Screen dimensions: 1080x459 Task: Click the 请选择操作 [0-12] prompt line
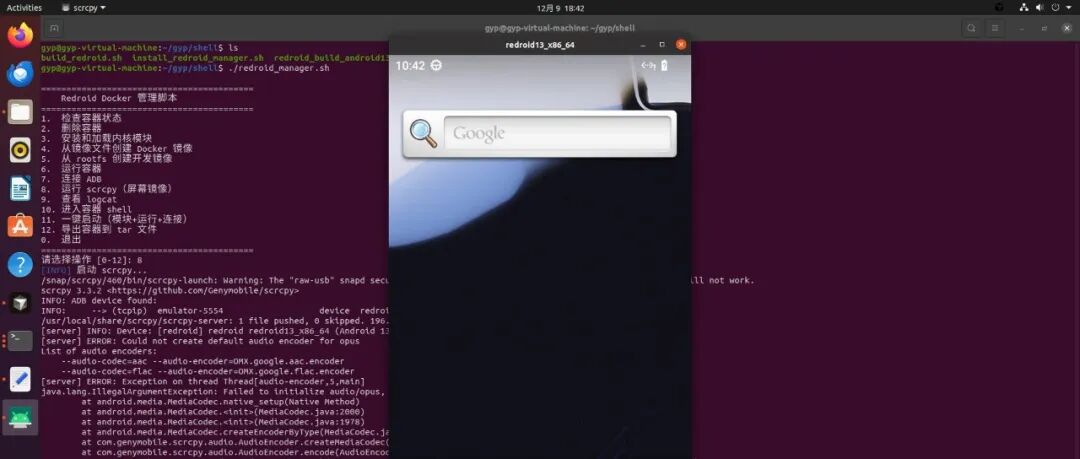coord(92,261)
